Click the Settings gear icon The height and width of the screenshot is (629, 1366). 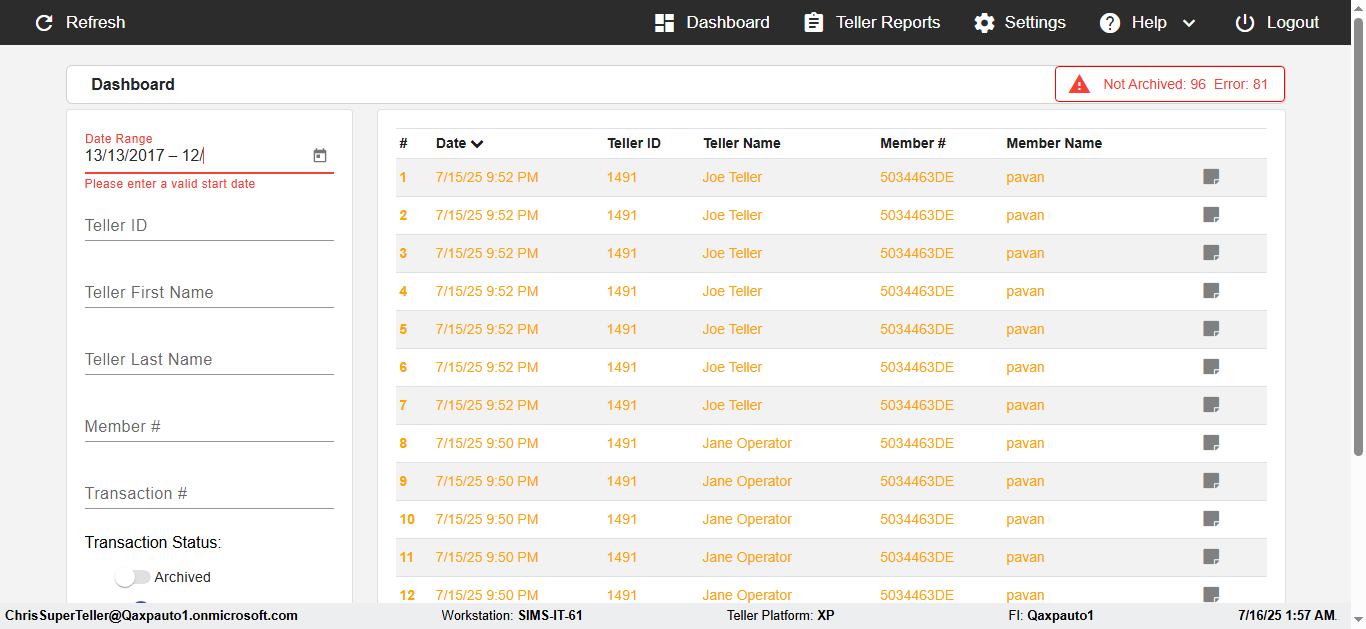coord(985,22)
